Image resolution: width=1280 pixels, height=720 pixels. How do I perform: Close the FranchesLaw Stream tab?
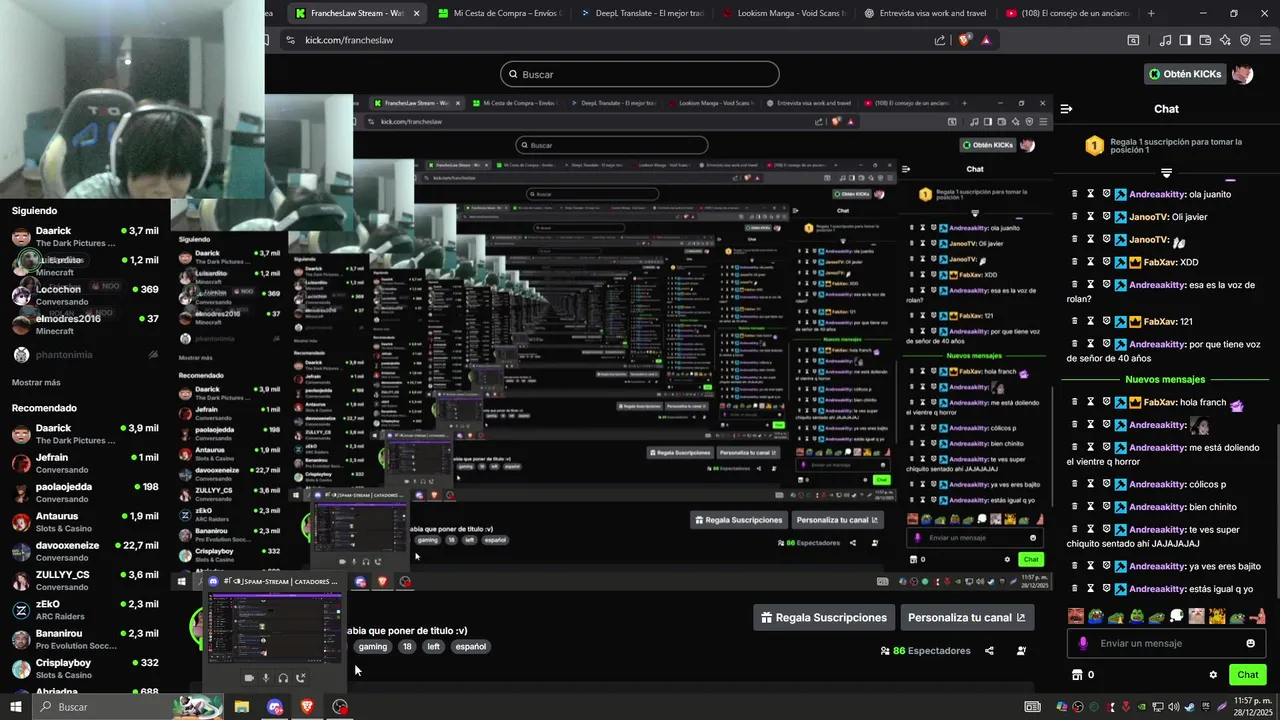pyautogui.click(x=416, y=13)
